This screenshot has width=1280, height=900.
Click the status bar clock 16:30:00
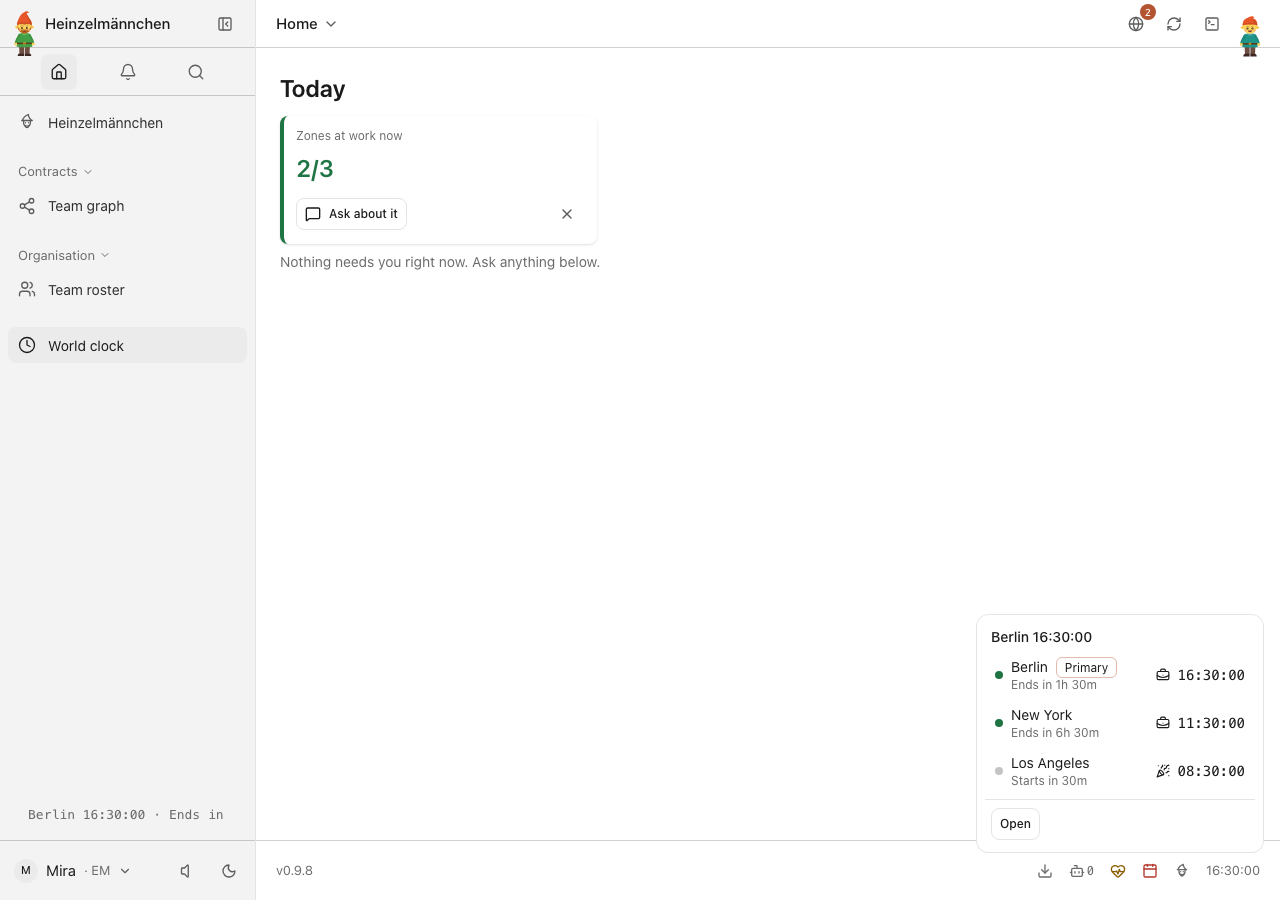[1233, 871]
